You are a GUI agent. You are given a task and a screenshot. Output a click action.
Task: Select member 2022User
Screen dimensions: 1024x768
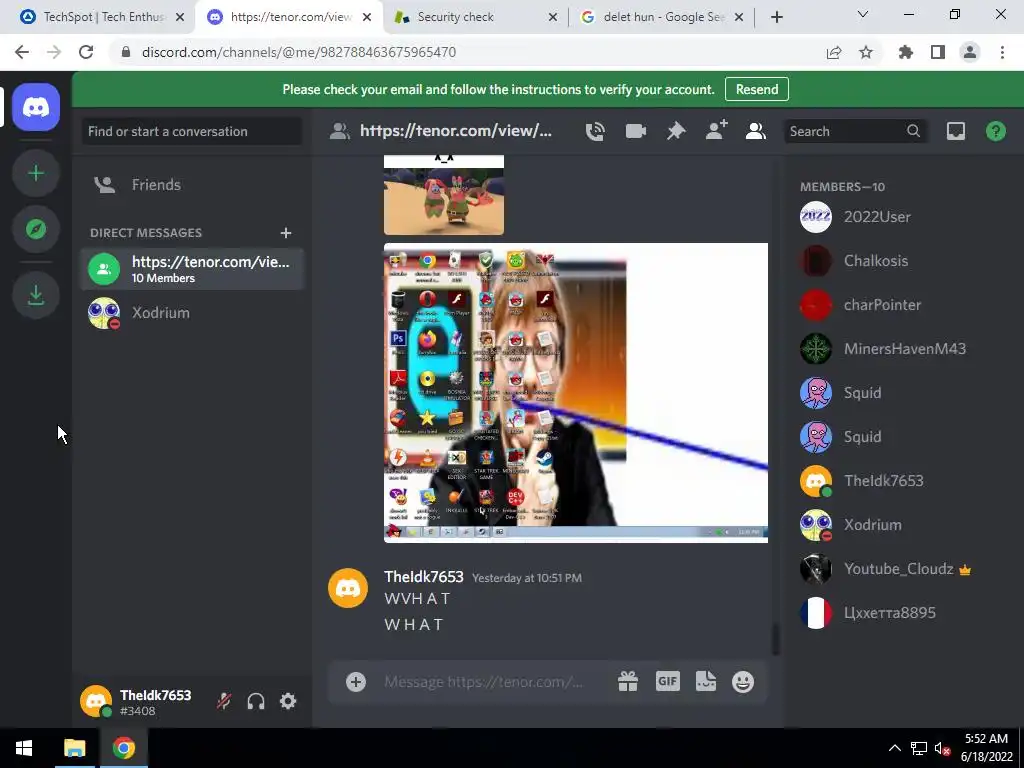(903, 217)
